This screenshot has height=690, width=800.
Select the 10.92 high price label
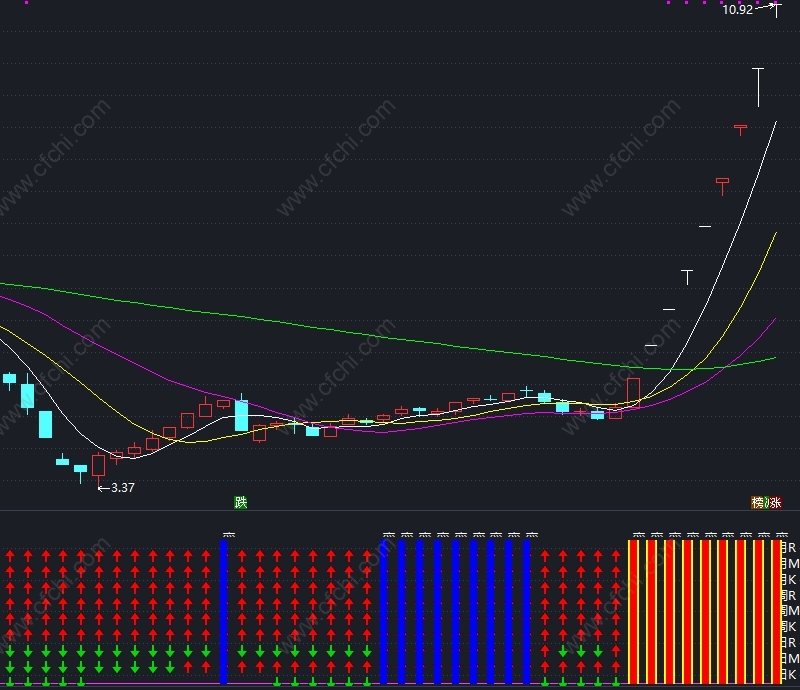(737, 10)
